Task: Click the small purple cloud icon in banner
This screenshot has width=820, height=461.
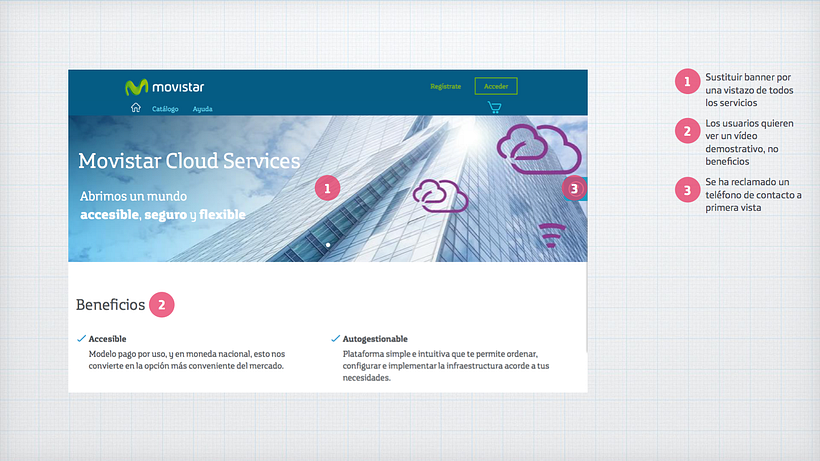Action: coord(440,196)
